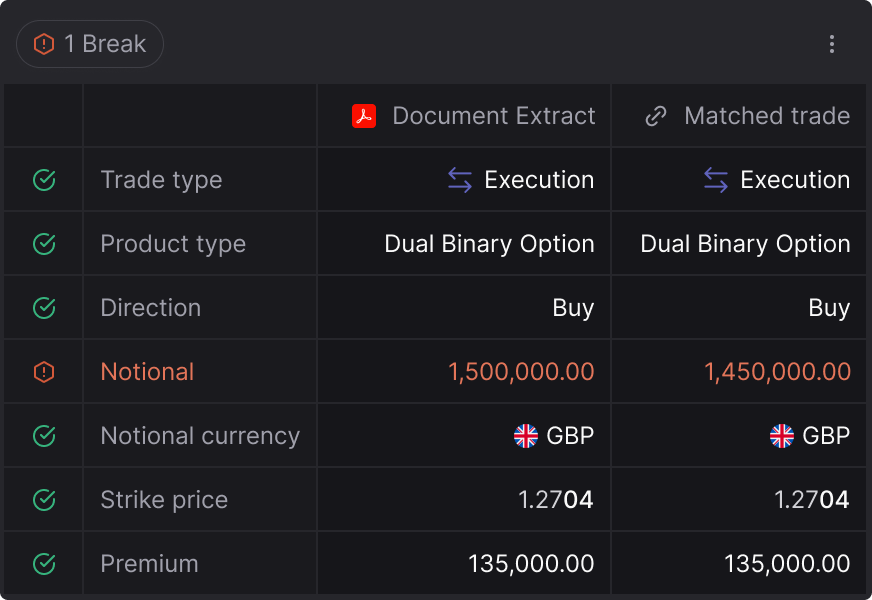The image size is (872, 600).
Task: Select the Matched trade notional 1,450,000.00 value
Action: (x=777, y=371)
